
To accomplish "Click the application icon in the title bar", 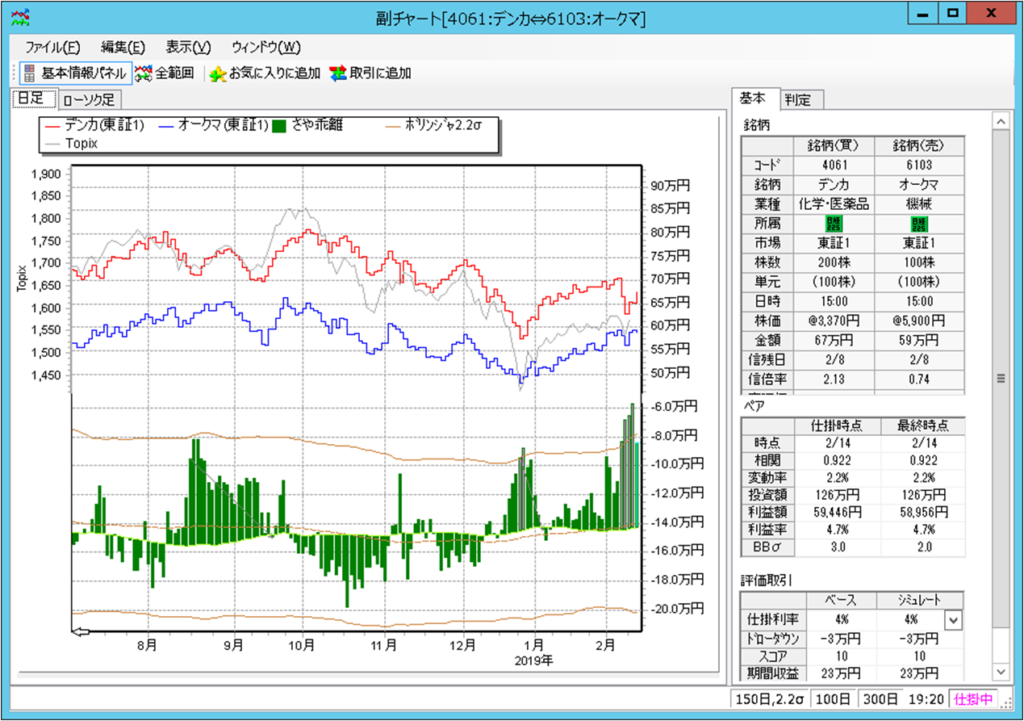I will pyautogui.click(x=19, y=17).
